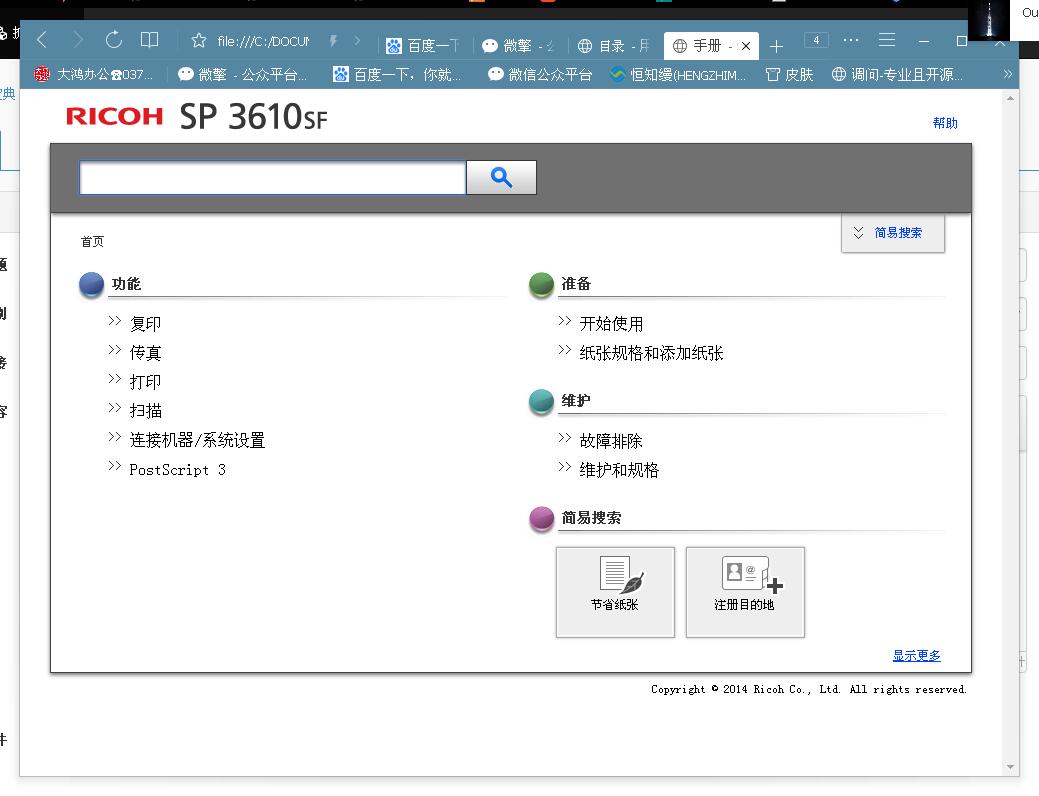Expand the 简易搜索 dropdown tab
Image resolution: width=1039 pixels, height=796 pixels.
[893, 233]
